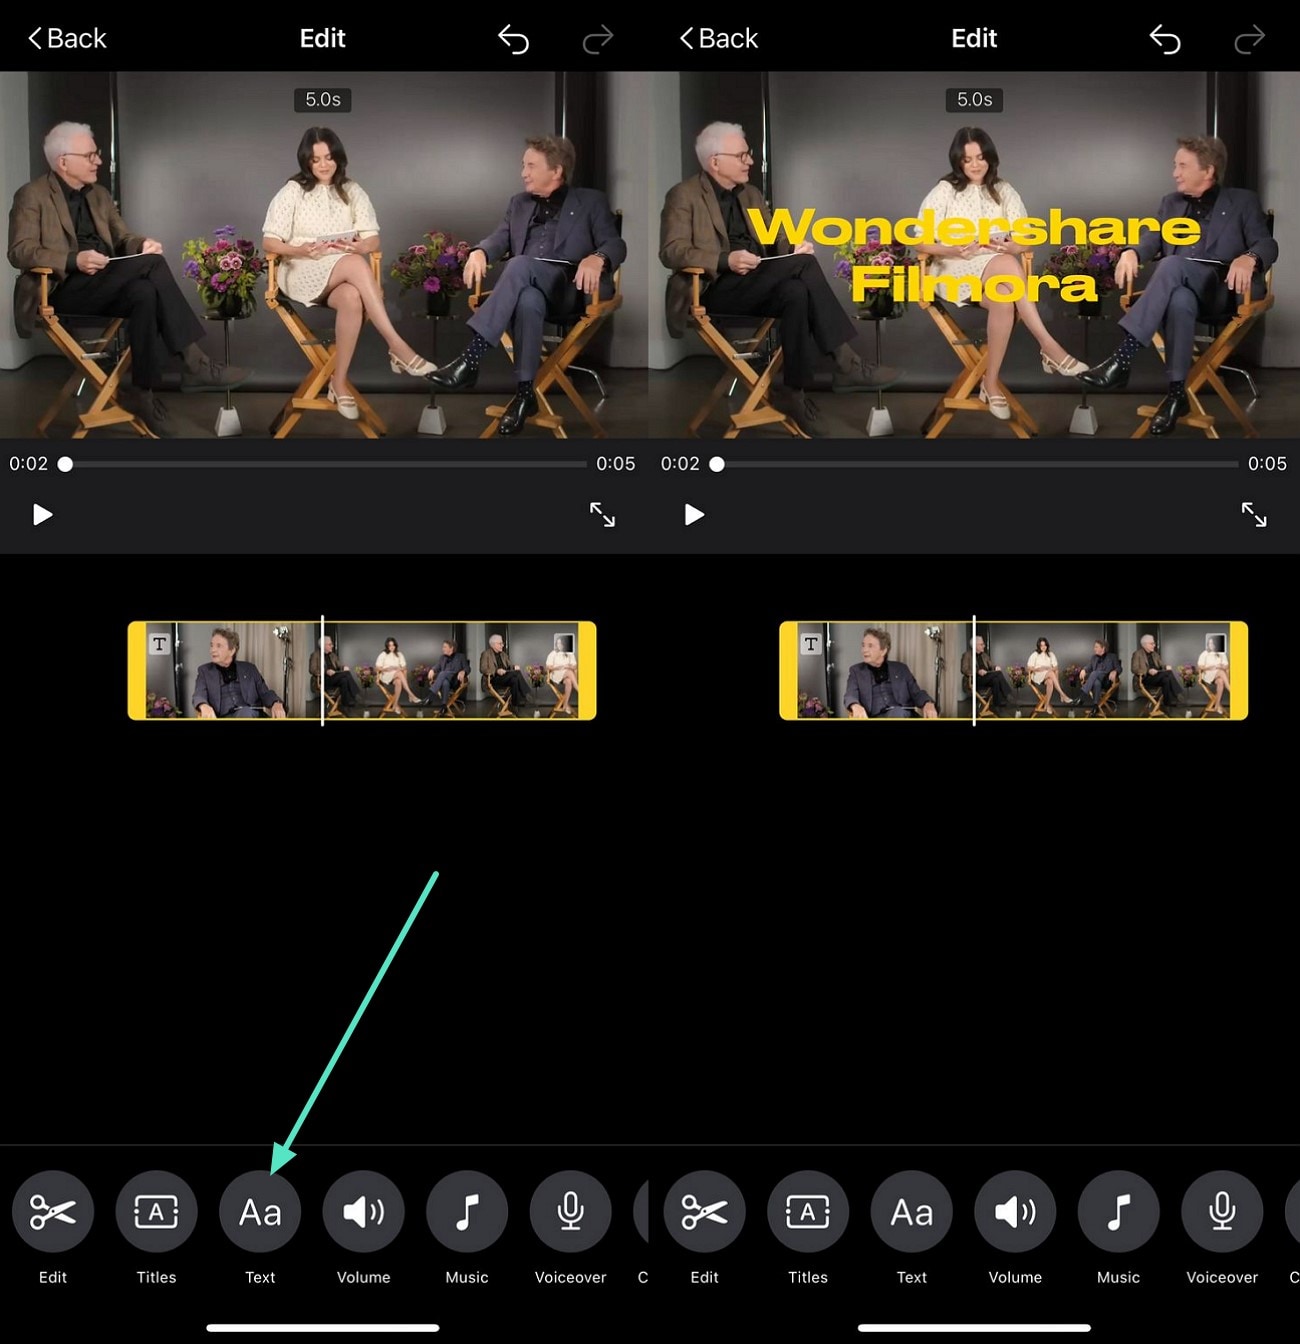Play the video in right screen
The image size is (1300, 1344).
click(694, 514)
